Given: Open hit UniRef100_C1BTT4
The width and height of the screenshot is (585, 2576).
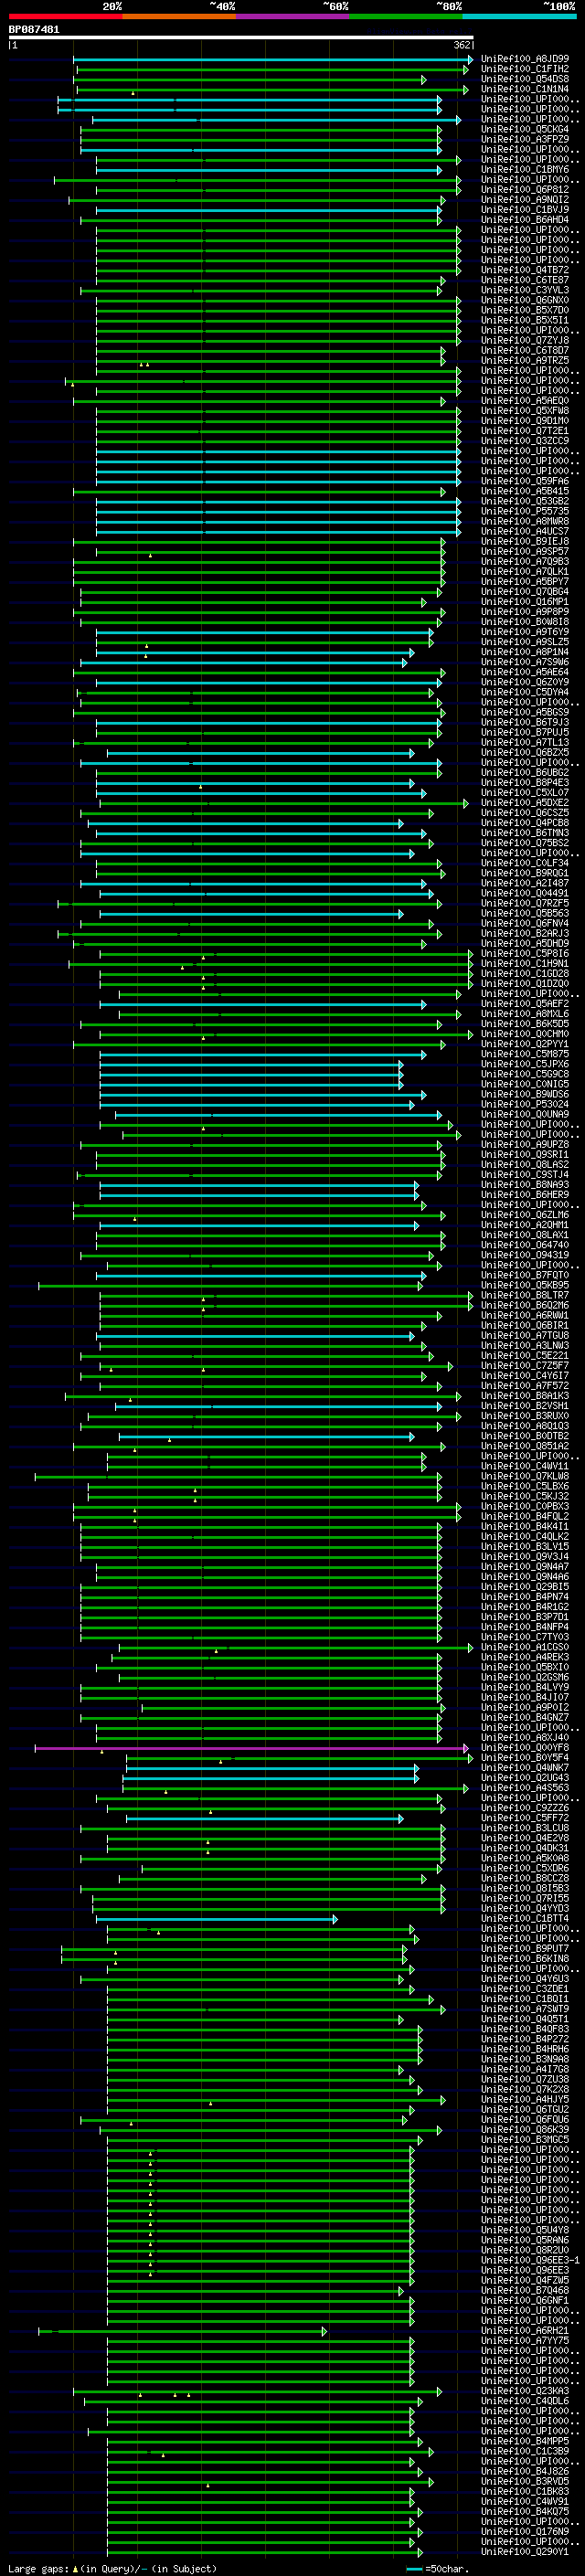Looking at the screenshot, I should pos(525,1920).
